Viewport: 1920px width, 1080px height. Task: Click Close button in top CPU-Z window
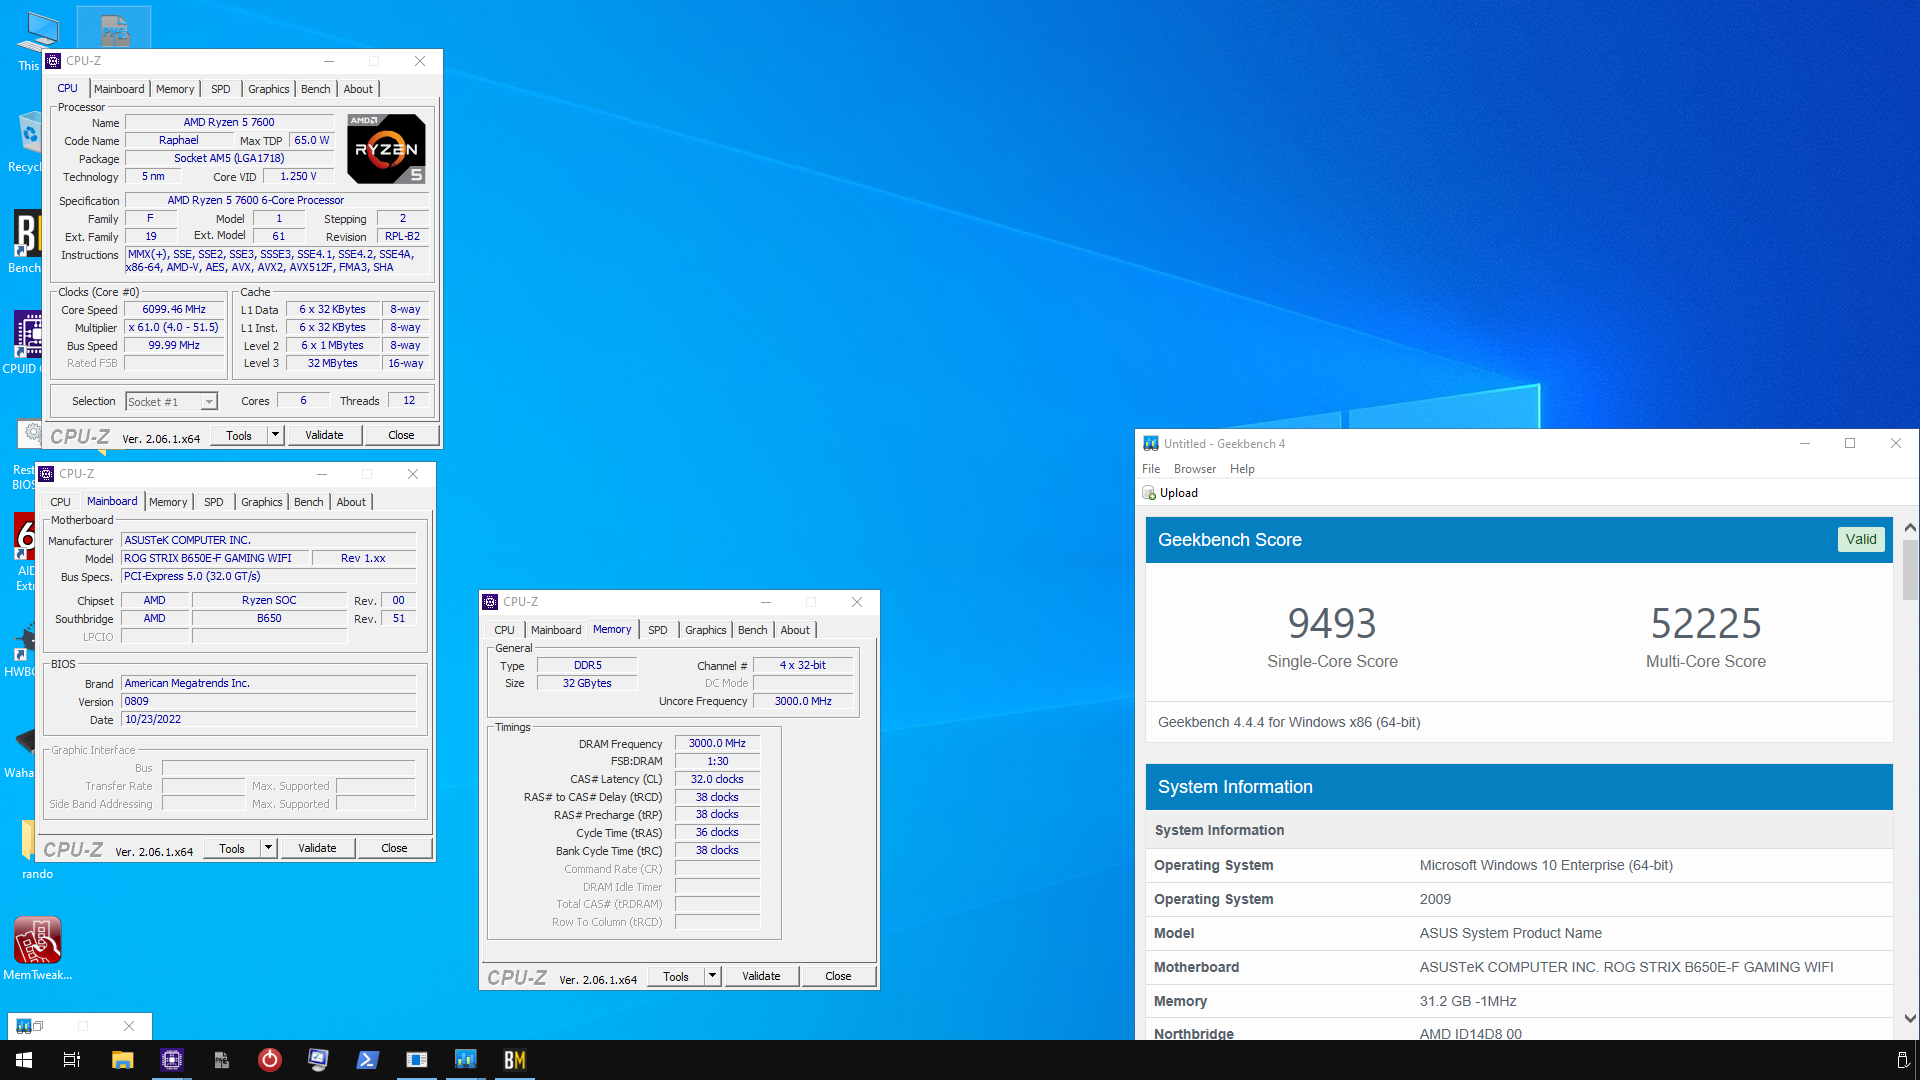(401, 435)
